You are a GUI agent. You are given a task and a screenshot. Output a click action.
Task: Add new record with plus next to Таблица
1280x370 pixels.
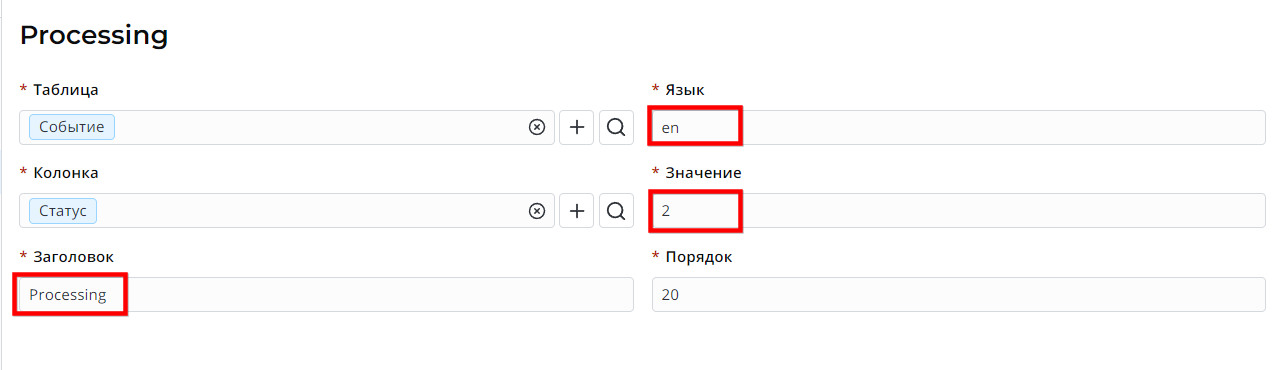pyautogui.click(x=576, y=127)
